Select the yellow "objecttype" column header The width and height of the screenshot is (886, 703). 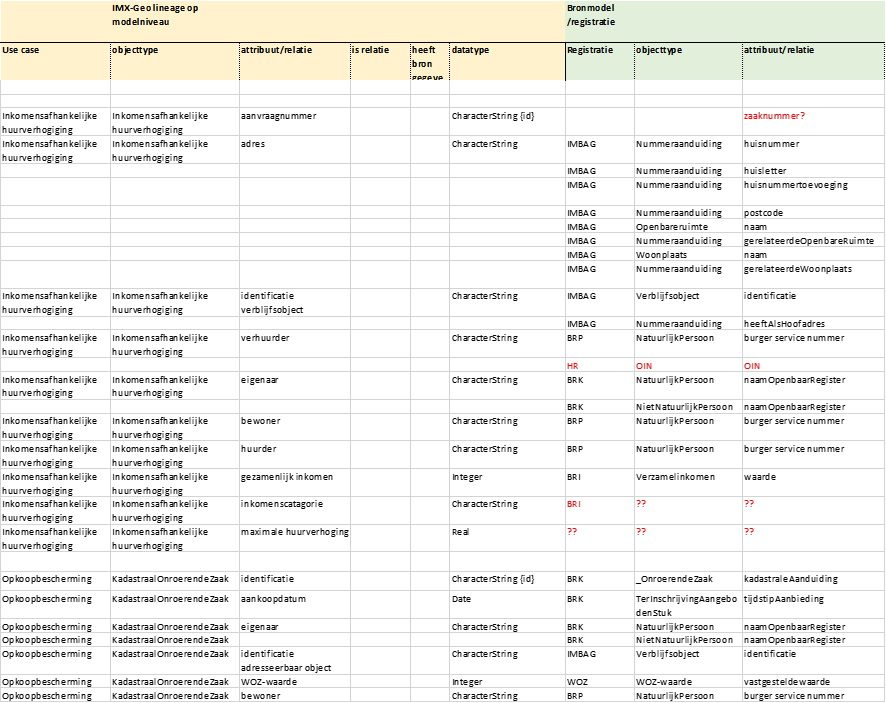coord(136,50)
